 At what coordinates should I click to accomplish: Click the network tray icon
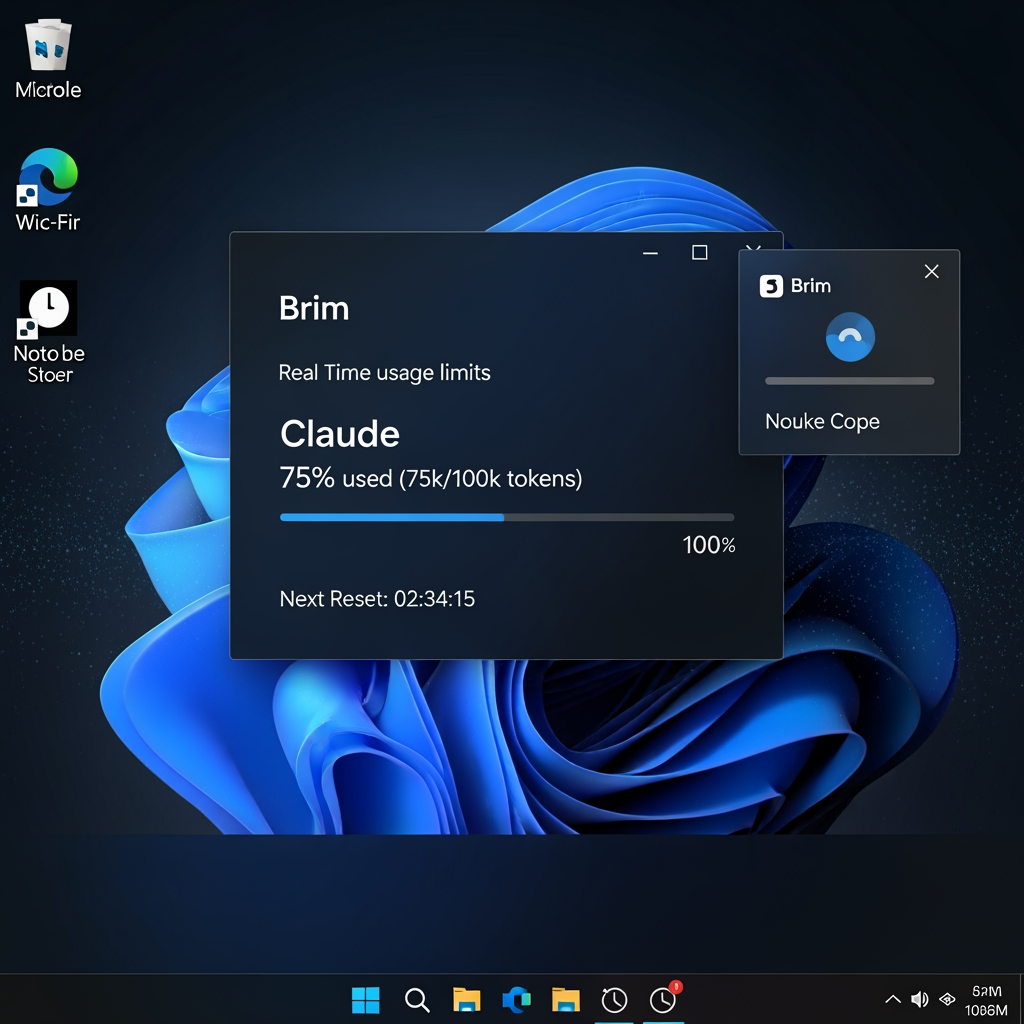click(x=947, y=999)
